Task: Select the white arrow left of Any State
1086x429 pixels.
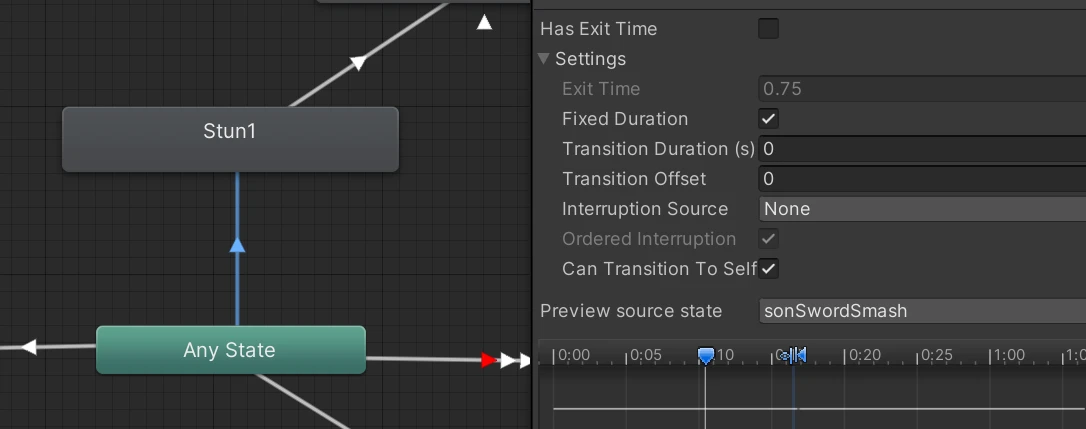Action: pyautogui.click(x=29, y=347)
